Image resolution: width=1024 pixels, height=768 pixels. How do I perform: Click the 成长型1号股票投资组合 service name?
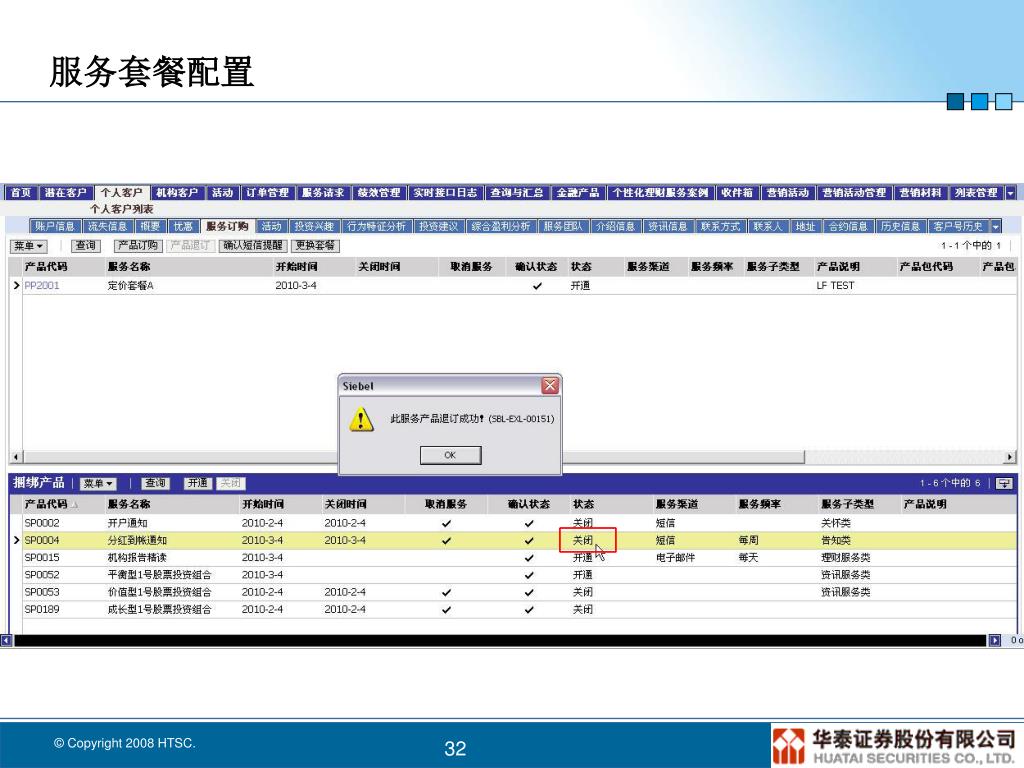pos(159,609)
